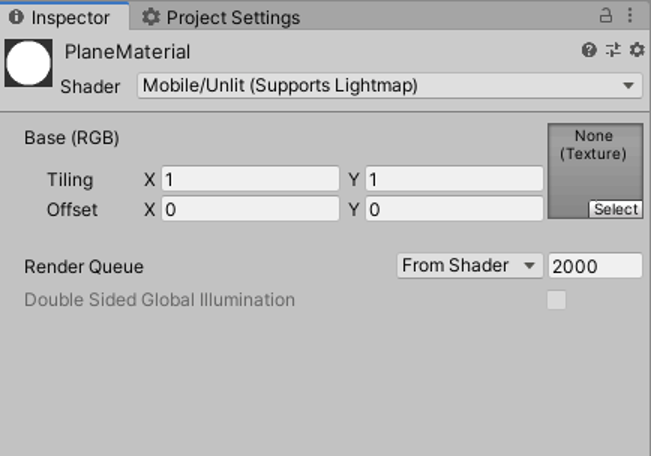Click the PlaneMaterial white sphere preview
Image resolution: width=652 pixels, height=456 pixels.
pos(29,63)
